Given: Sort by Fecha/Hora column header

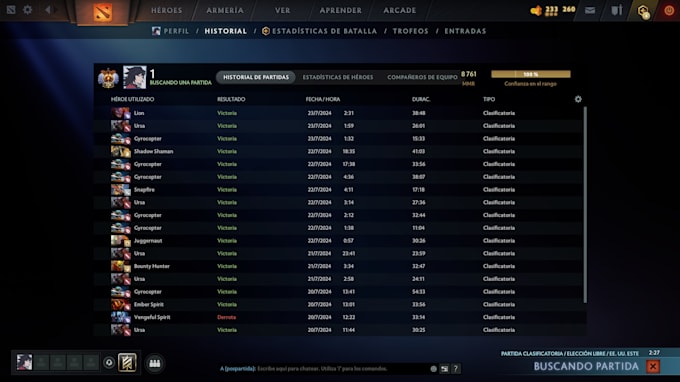Looking at the screenshot, I should [x=323, y=99].
